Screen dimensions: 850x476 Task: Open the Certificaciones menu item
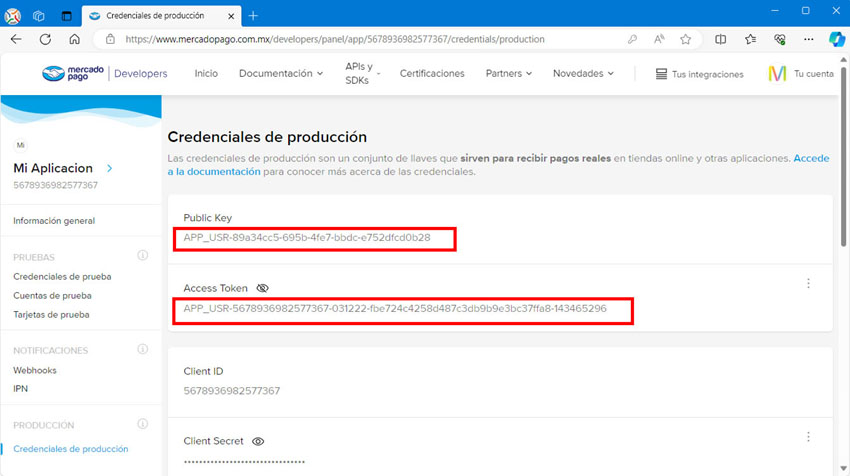(x=432, y=73)
